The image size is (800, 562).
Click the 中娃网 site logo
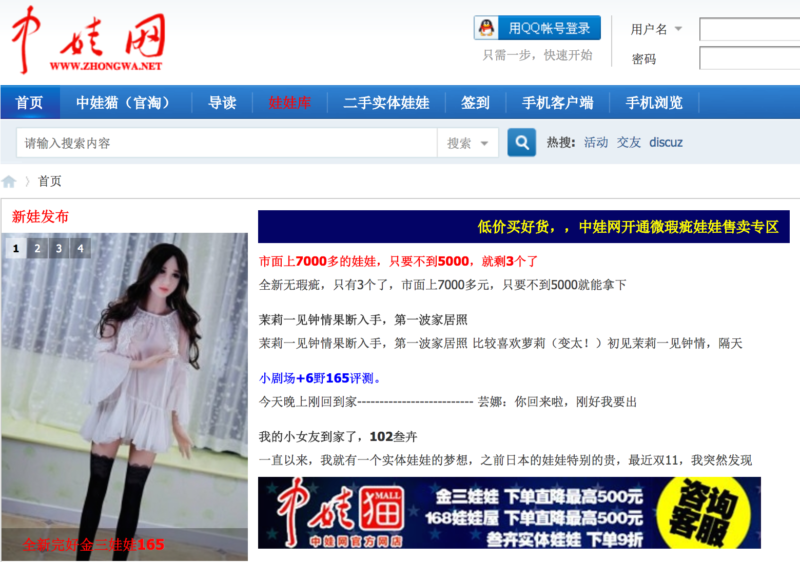88,40
